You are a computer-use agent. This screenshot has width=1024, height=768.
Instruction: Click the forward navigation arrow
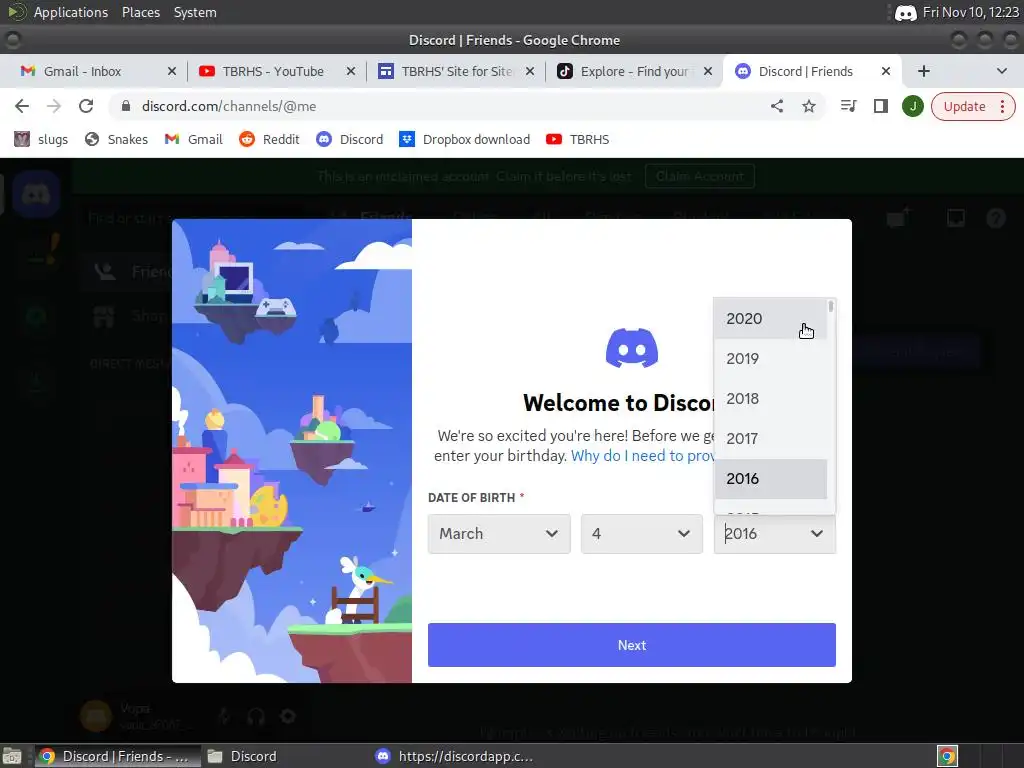[x=54, y=106]
